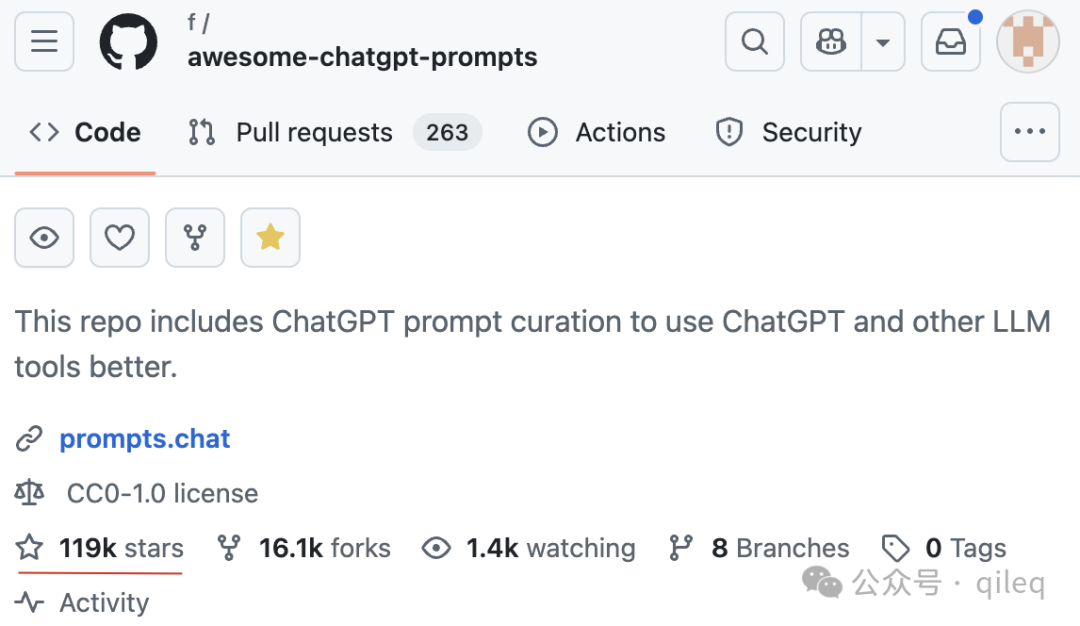Open the hamburger navigation menu
Screen dimensions: 1080x626
pos(44,41)
